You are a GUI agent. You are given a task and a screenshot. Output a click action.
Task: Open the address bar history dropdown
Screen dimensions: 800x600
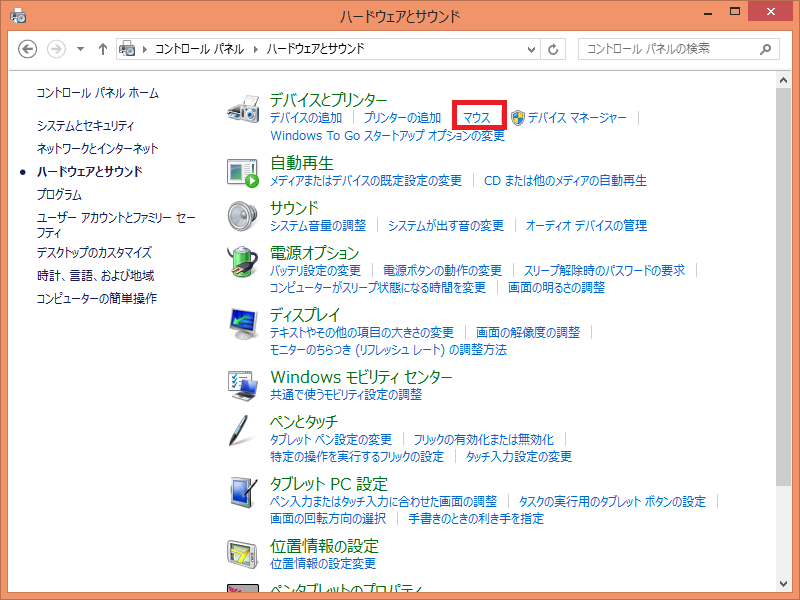[x=532, y=47]
